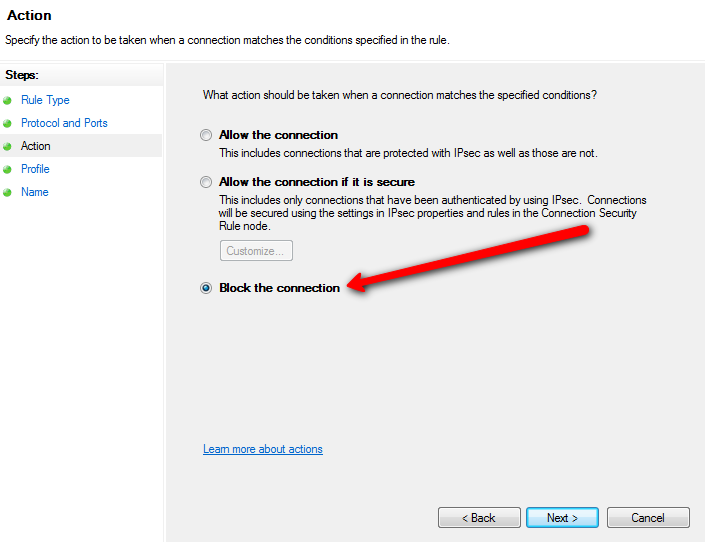Click the green bullet beside Action step
Screen dimensions: 705x542
tap(7, 146)
